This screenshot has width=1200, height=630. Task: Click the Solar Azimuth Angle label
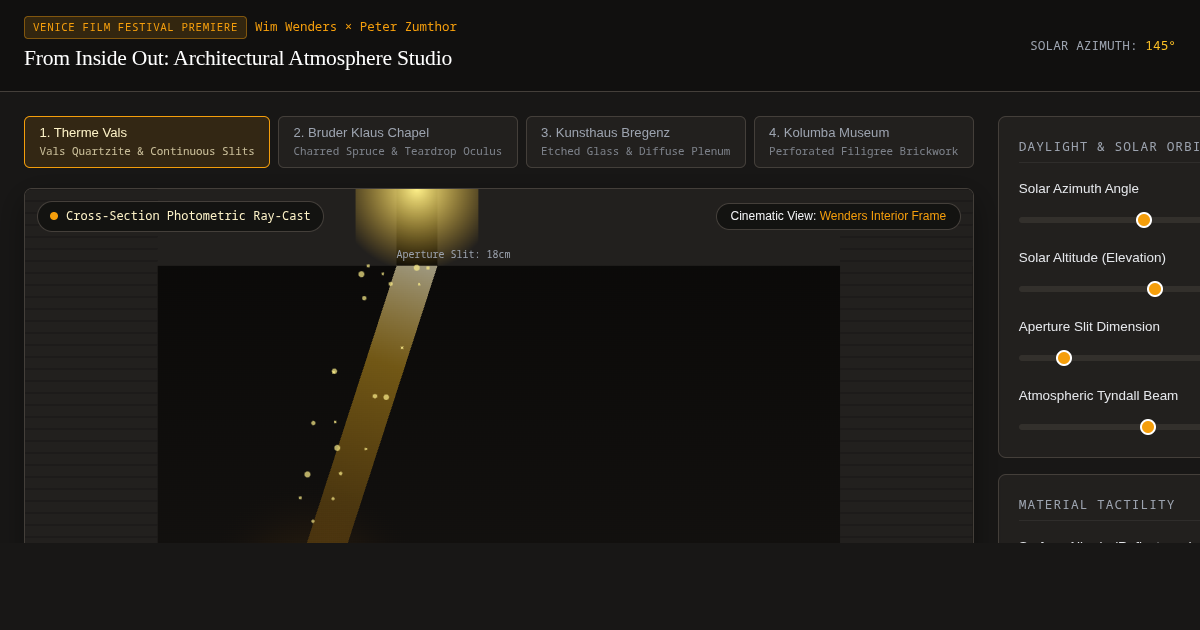(1079, 189)
